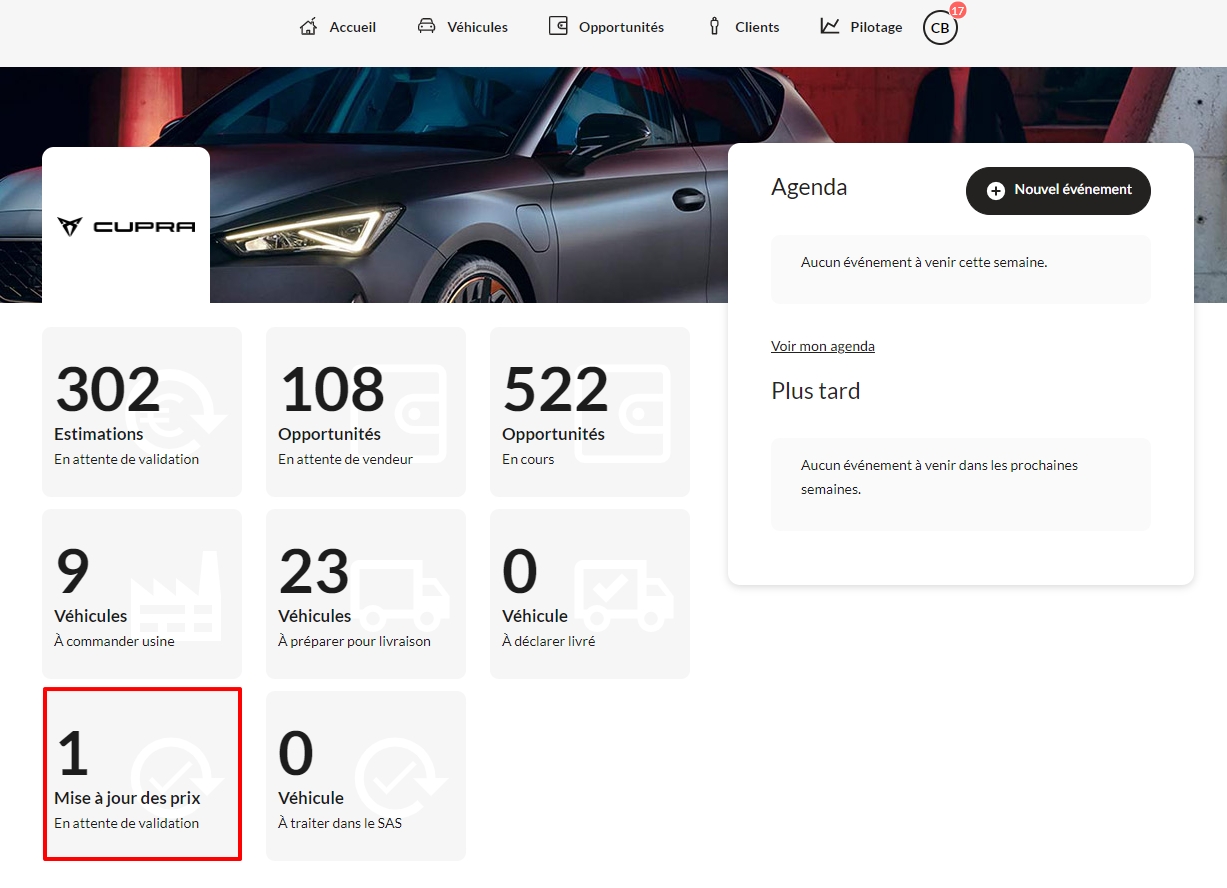Open the 0 Véhicule à déclarer livré card
Image resolution: width=1227 pixels, height=888 pixels.
click(x=590, y=594)
